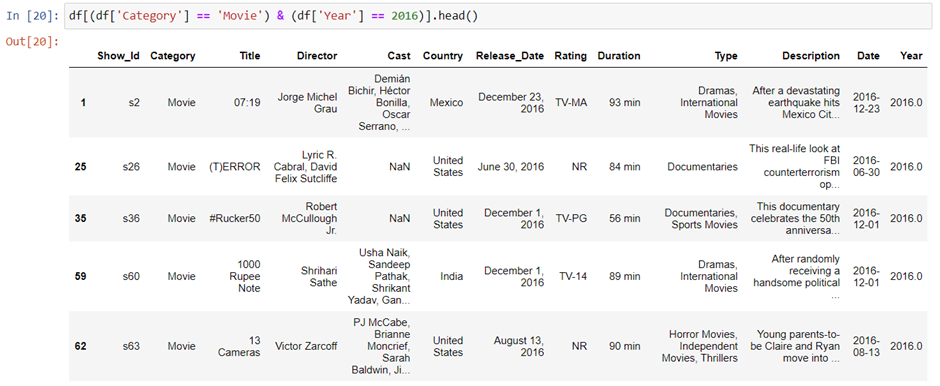
Task: Select row index 1 in table
Action: 83,102
